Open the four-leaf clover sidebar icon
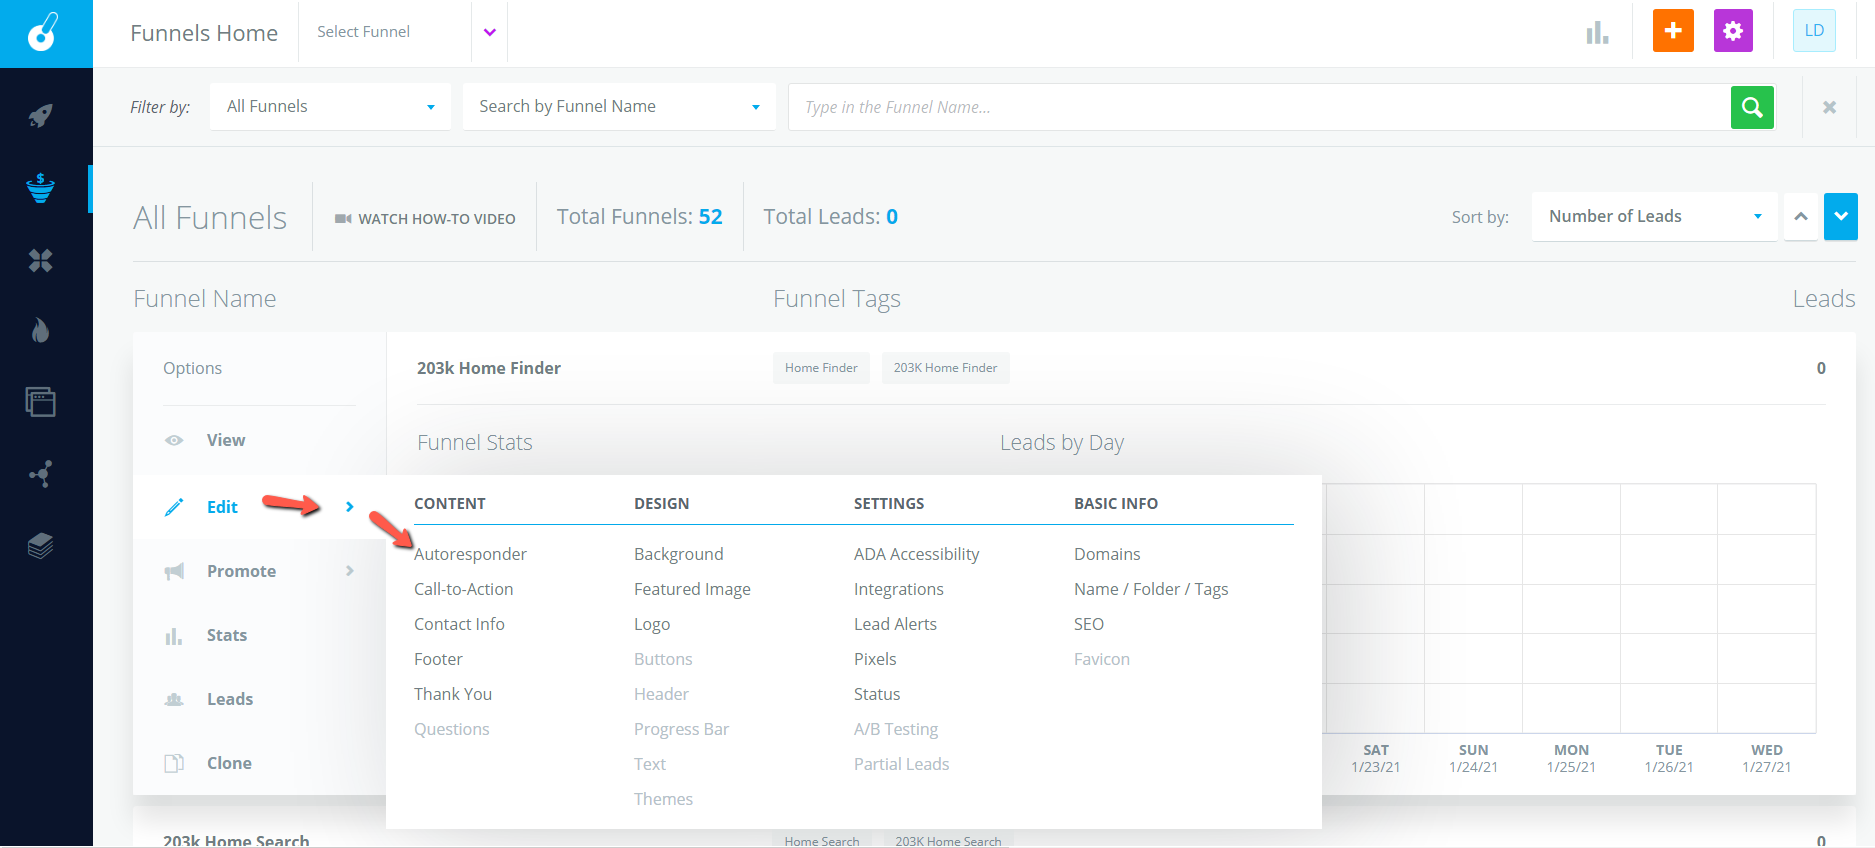The height and width of the screenshot is (848, 1875). 40,260
